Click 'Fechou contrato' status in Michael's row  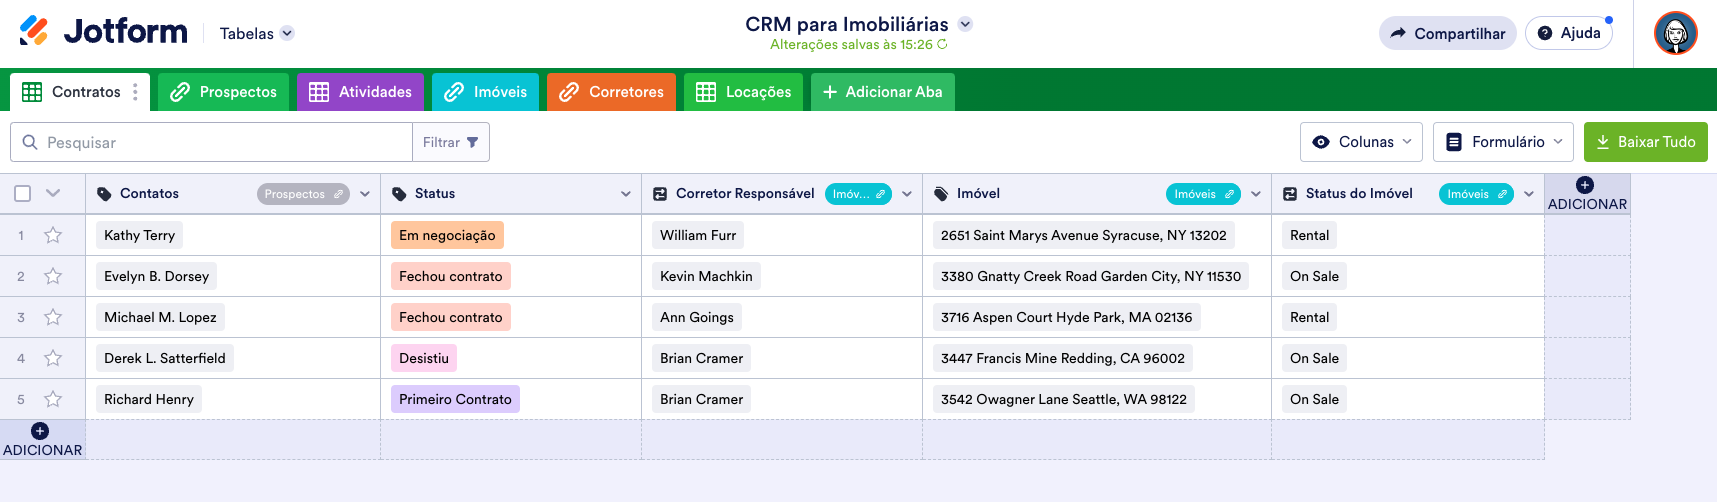(x=451, y=317)
